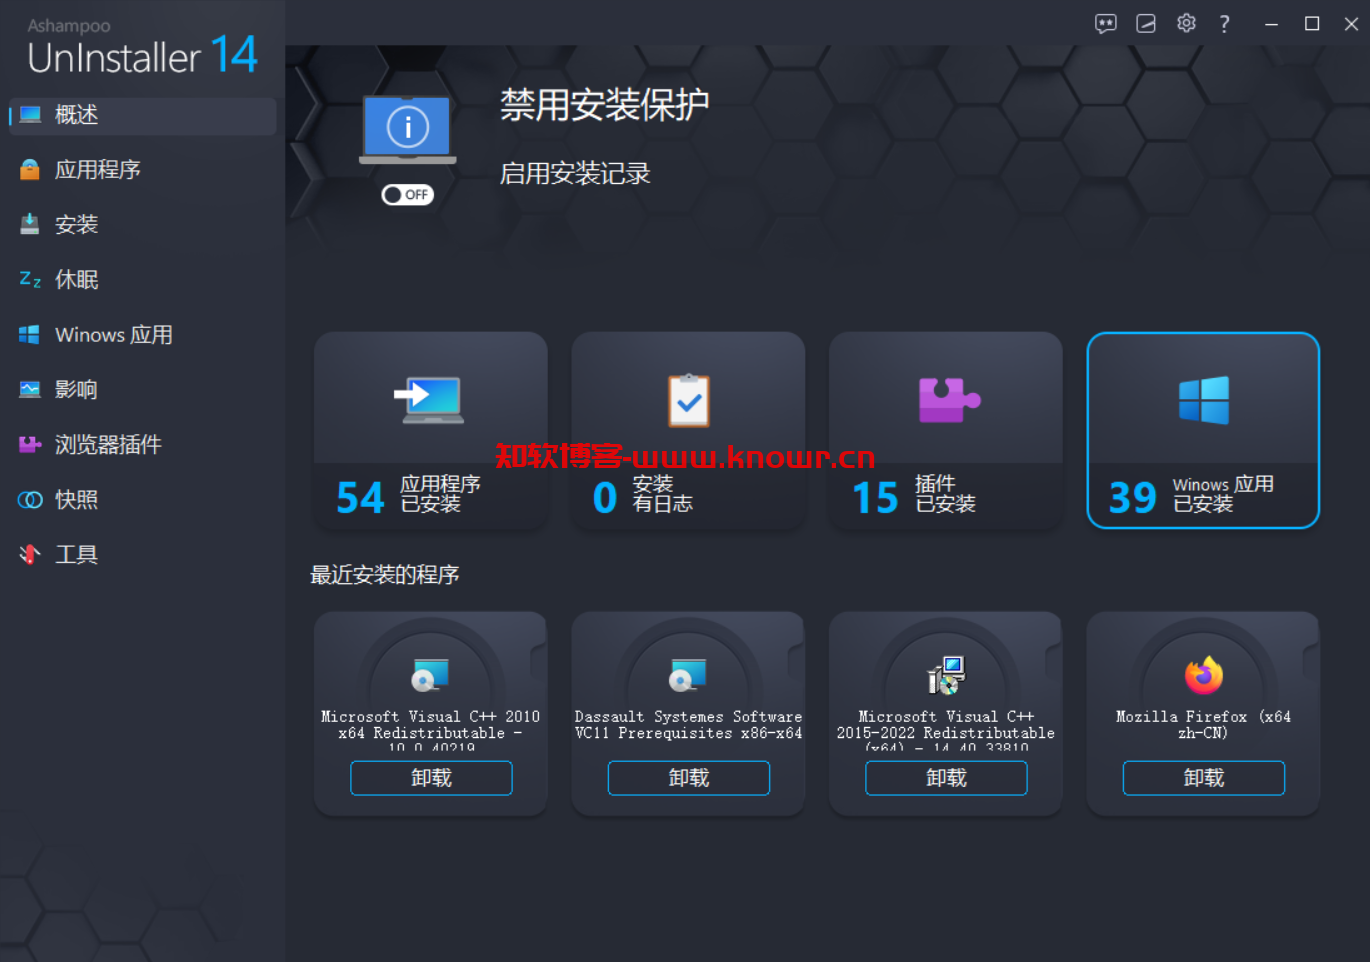Click the 安装 download icon in sidebar
The height and width of the screenshot is (962, 1370).
pyautogui.click(x=30, y=224)
